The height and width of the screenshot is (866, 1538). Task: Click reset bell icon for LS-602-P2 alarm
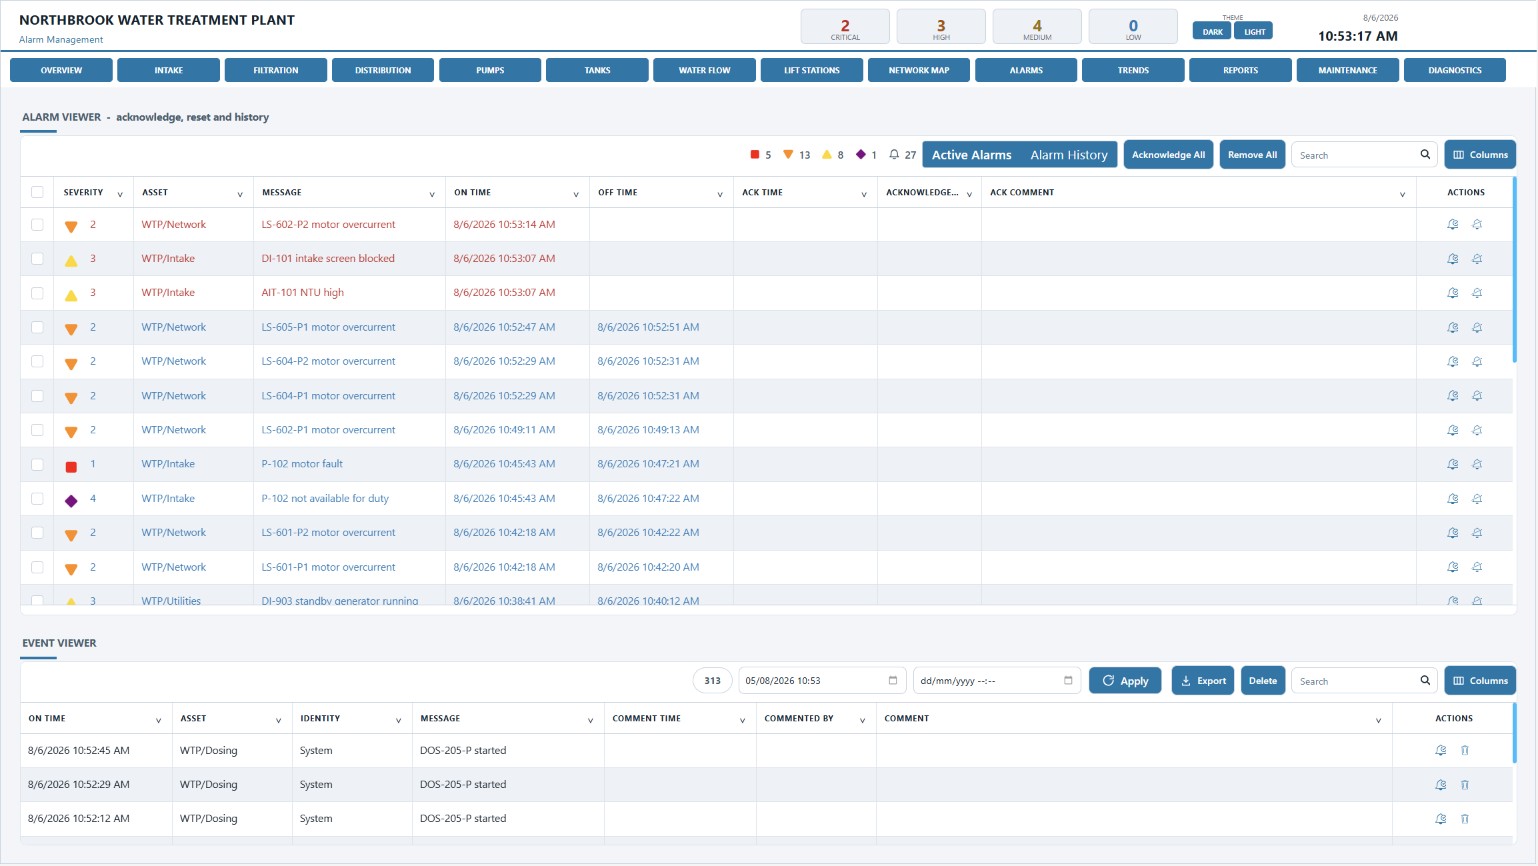(1477, 225)
